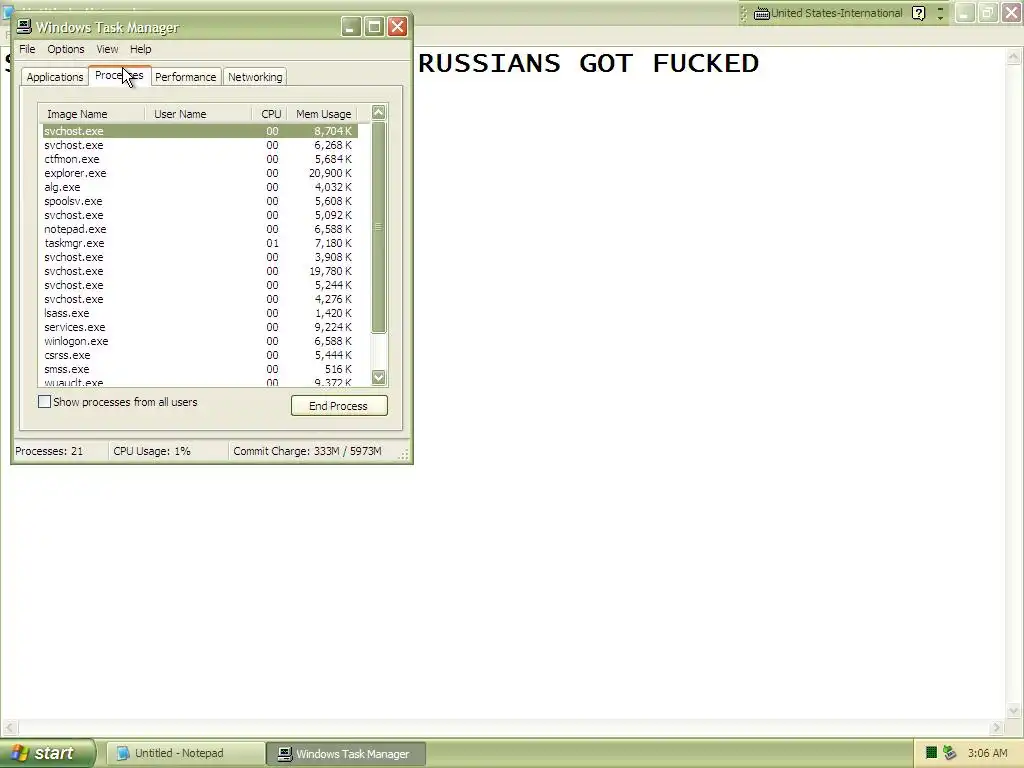
Task: Select svchost.exe using 6,268 K
Action: (200, 145)
